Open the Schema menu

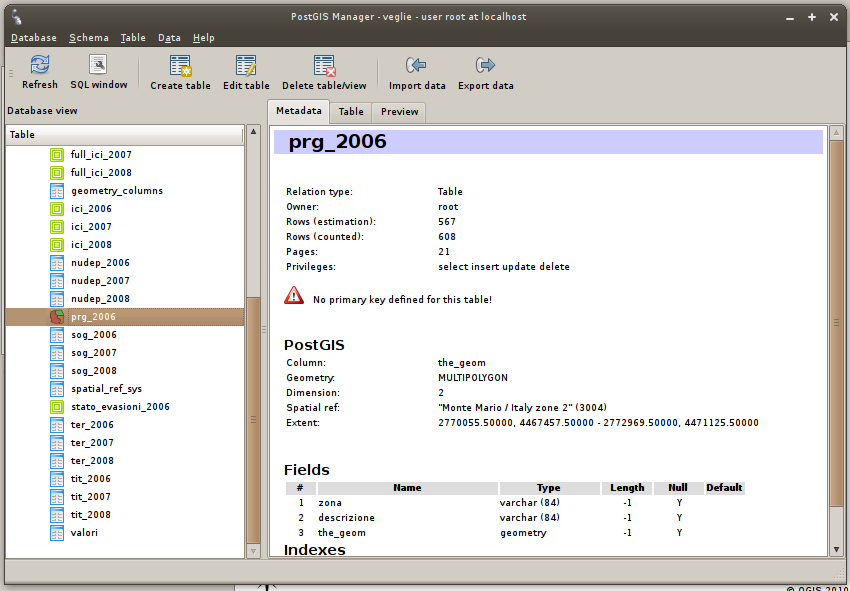(89, 38)
